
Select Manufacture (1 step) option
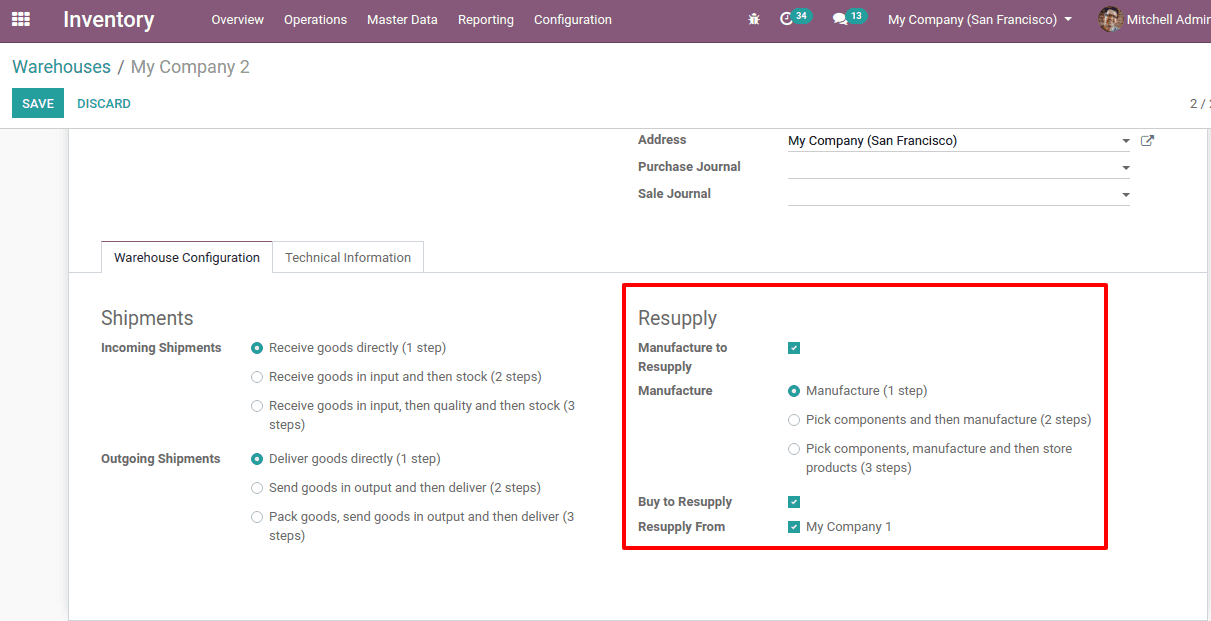tap(794, 391)
